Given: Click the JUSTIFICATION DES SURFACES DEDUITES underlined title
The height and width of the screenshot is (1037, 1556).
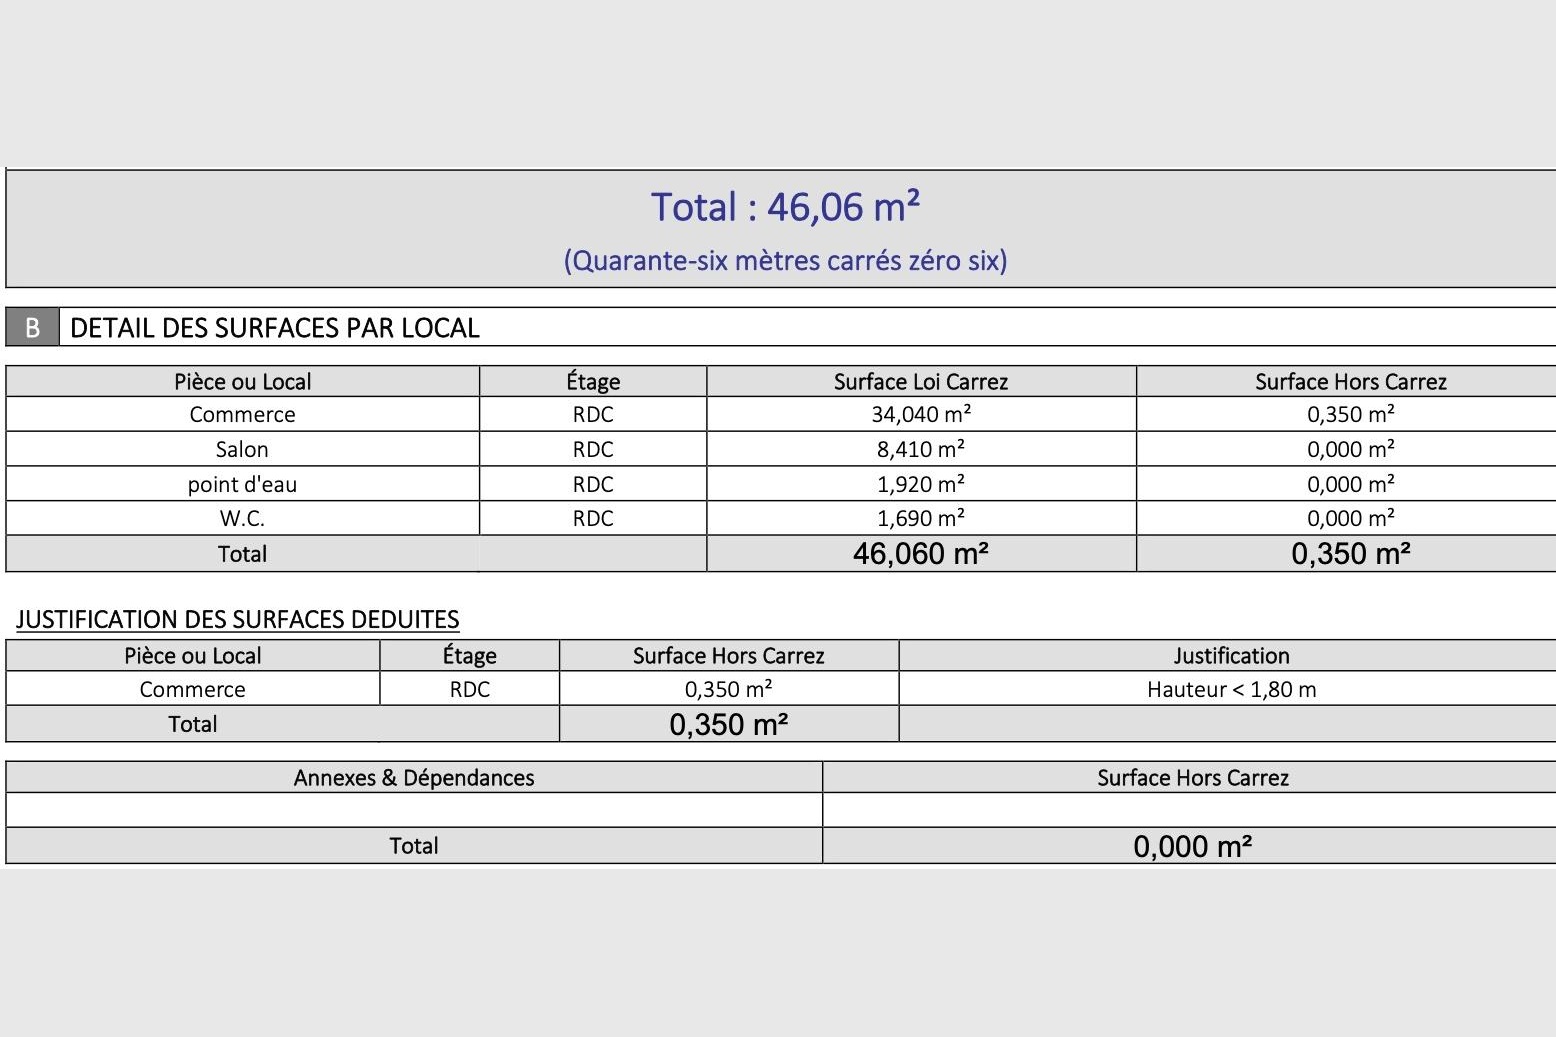Looking at the screenshot, I should click(238, 619).
